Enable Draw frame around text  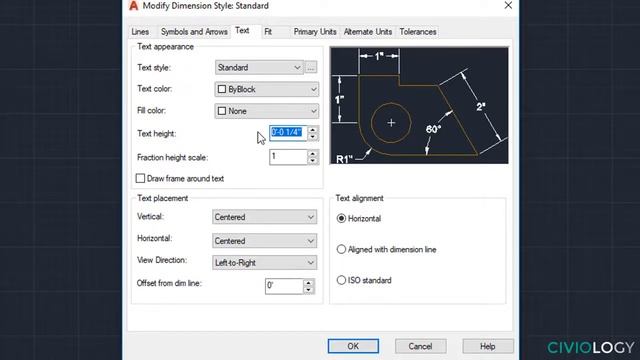pos(140,178)
